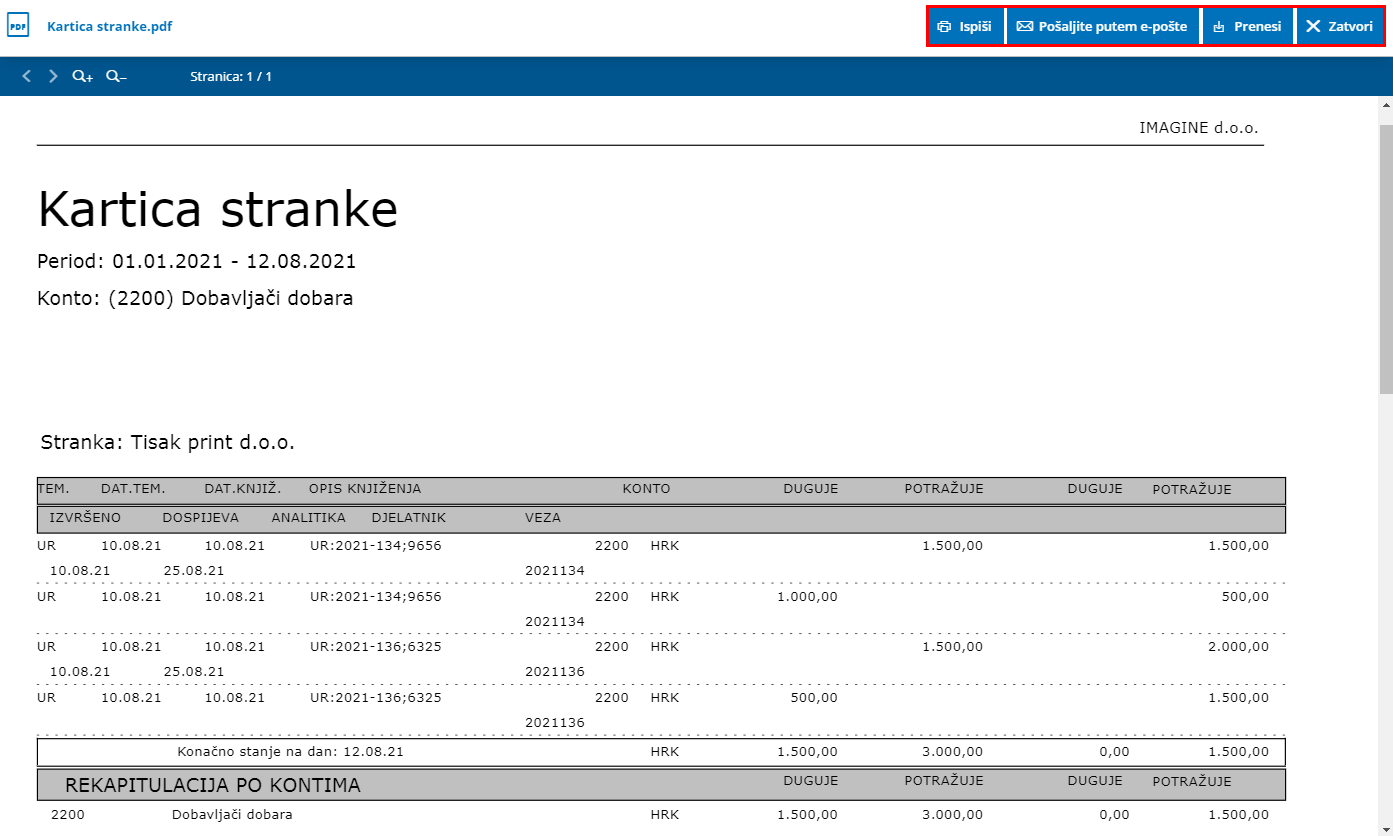1393x836 pixels.
Task: Click the Kartica stranke document heading
Action: click(218, 209)
